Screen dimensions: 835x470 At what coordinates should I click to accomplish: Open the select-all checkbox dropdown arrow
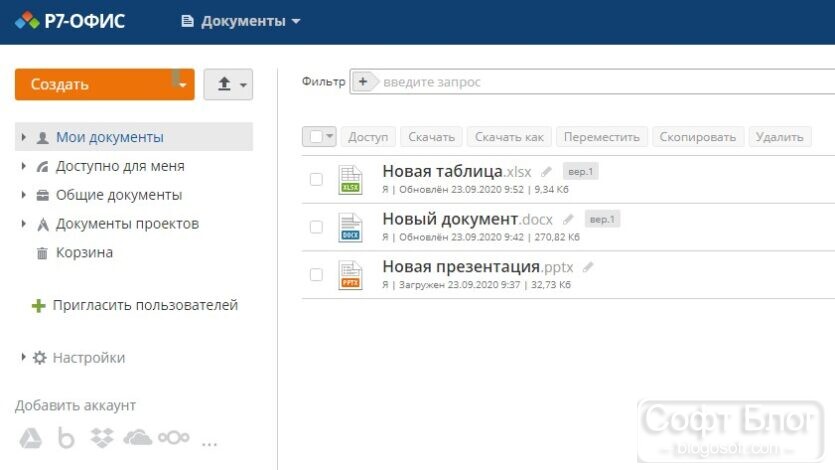(x=330, y=137)
